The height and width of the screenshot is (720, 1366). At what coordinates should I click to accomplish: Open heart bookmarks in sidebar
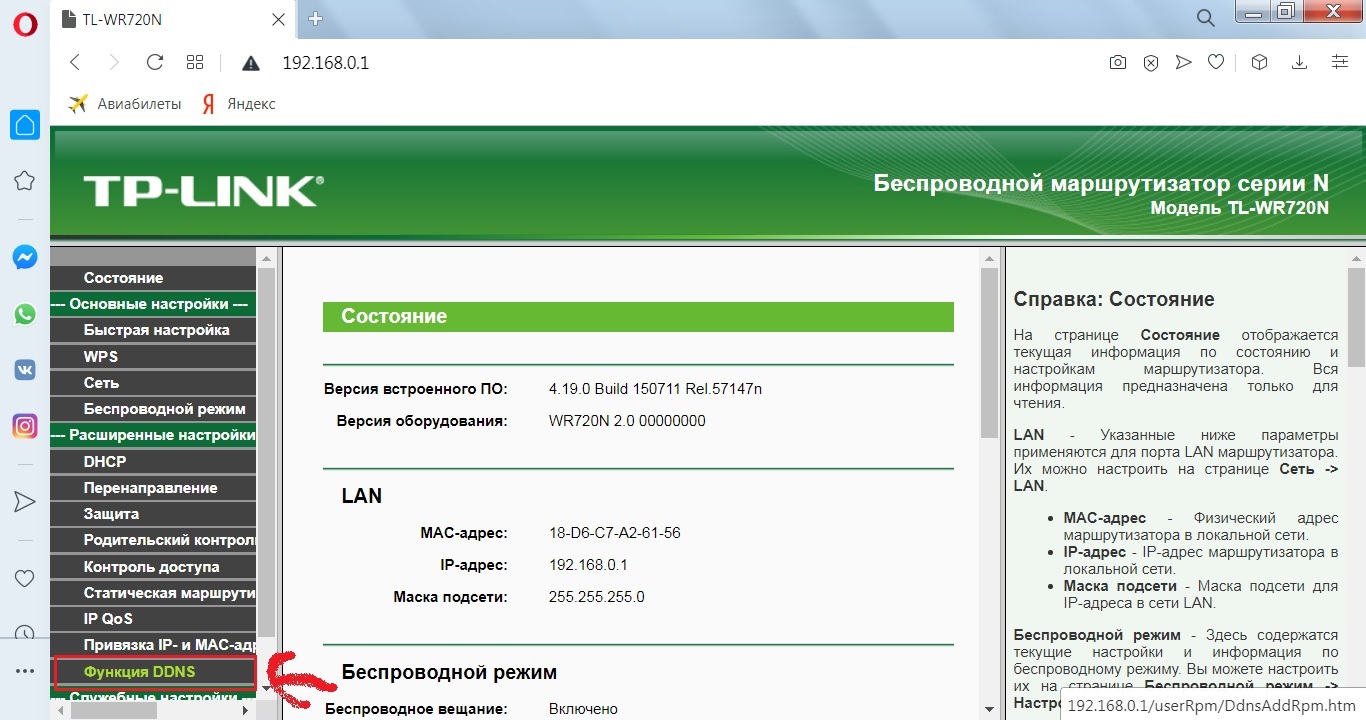pyautogui.click(x=25, y=578)
